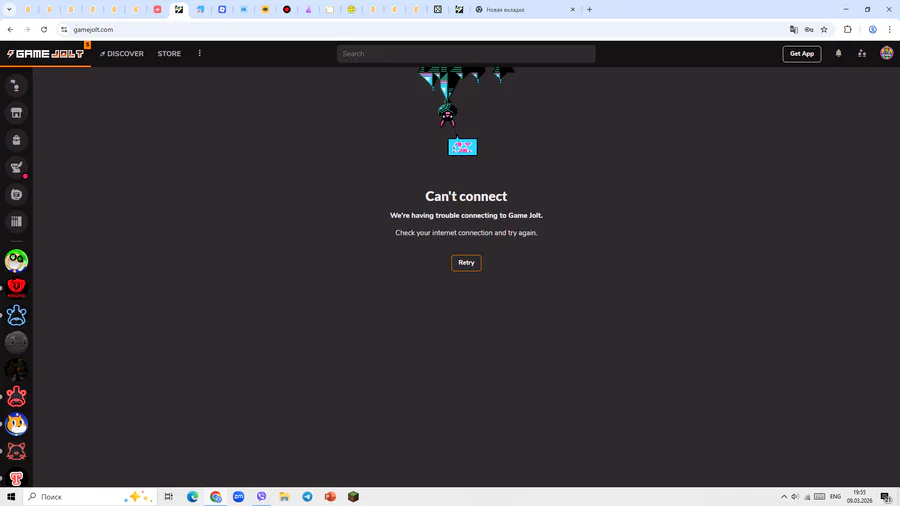The width and height of the screenshot is (900, 506).
Task: Click the taskbar Поиск search box
Action: [90, 496]
